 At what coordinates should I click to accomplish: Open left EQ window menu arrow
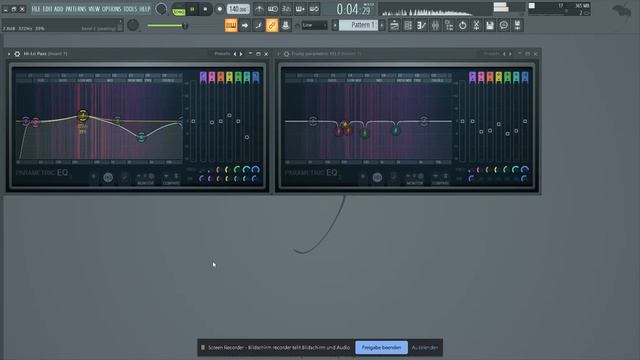point(9,54)
